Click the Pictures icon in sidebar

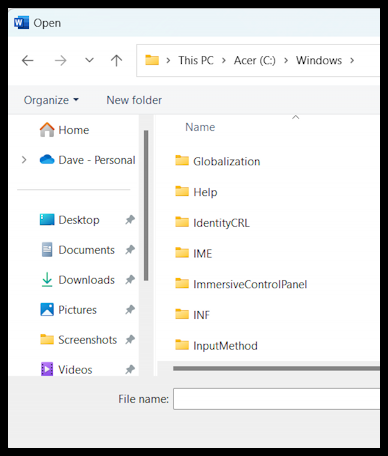pos(47,310)
